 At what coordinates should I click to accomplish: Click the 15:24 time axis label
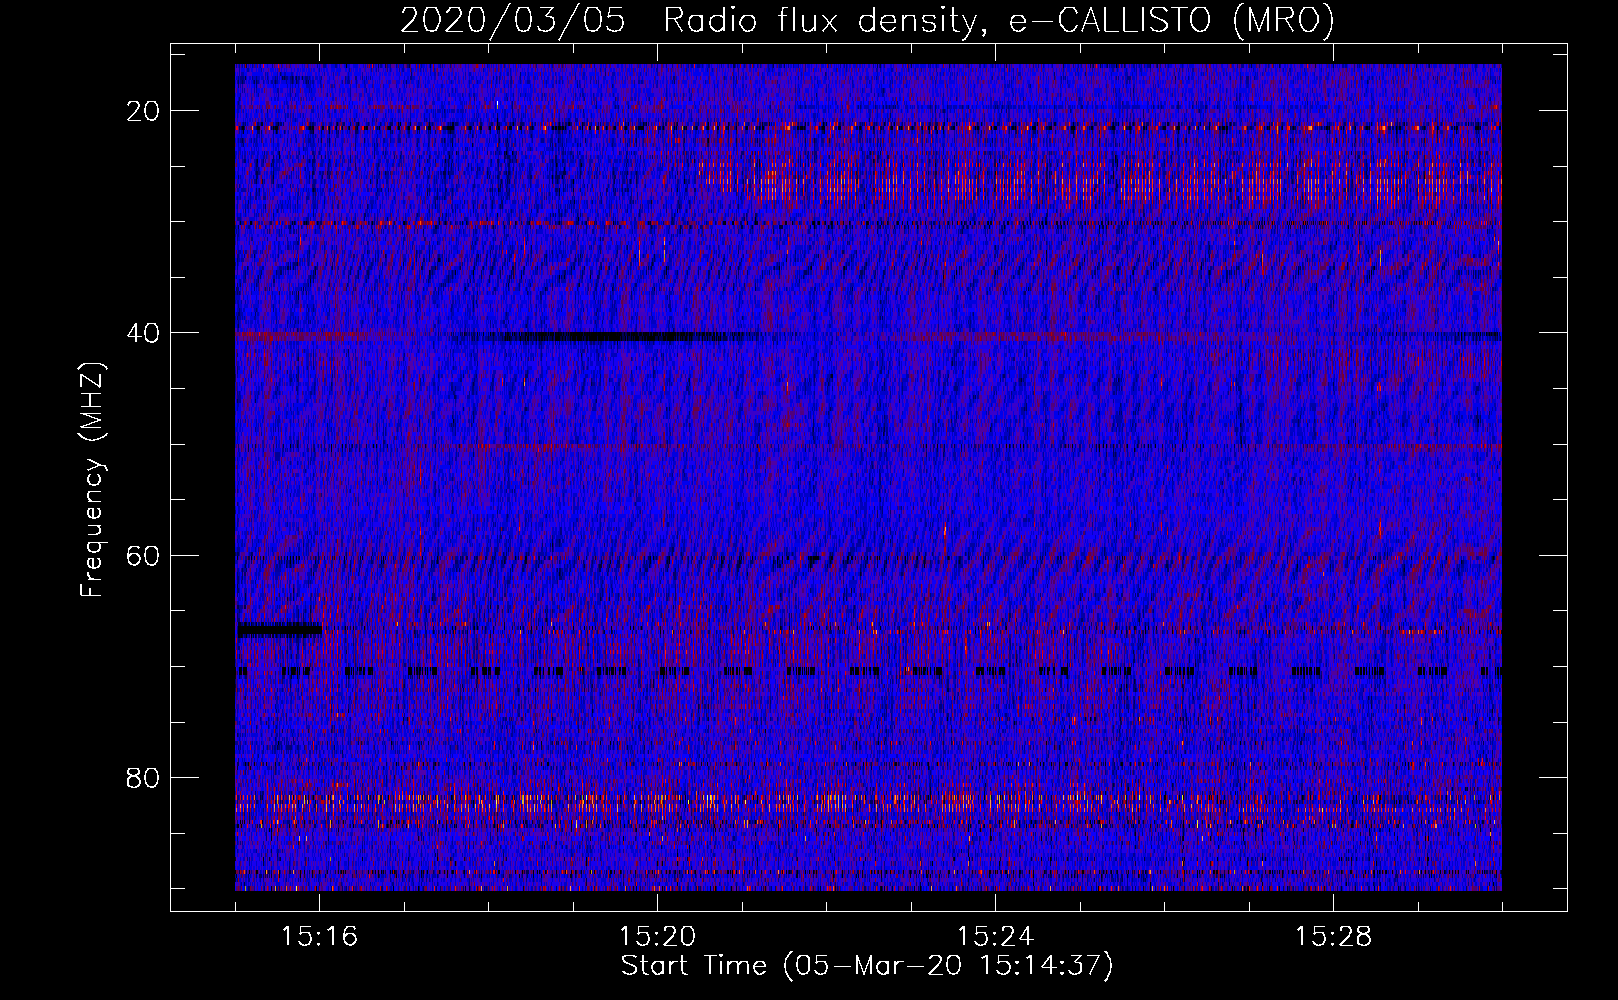(995, 937)
